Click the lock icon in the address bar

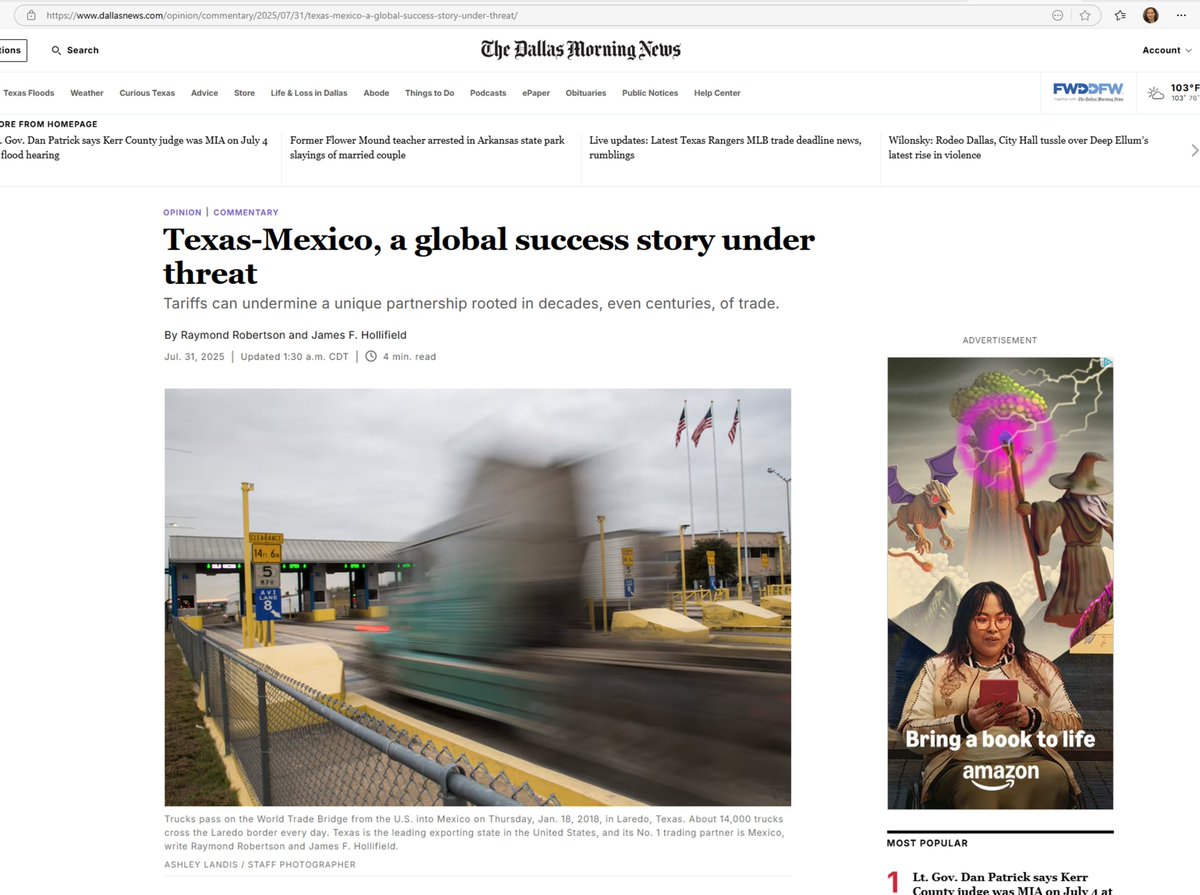point(29,15)
